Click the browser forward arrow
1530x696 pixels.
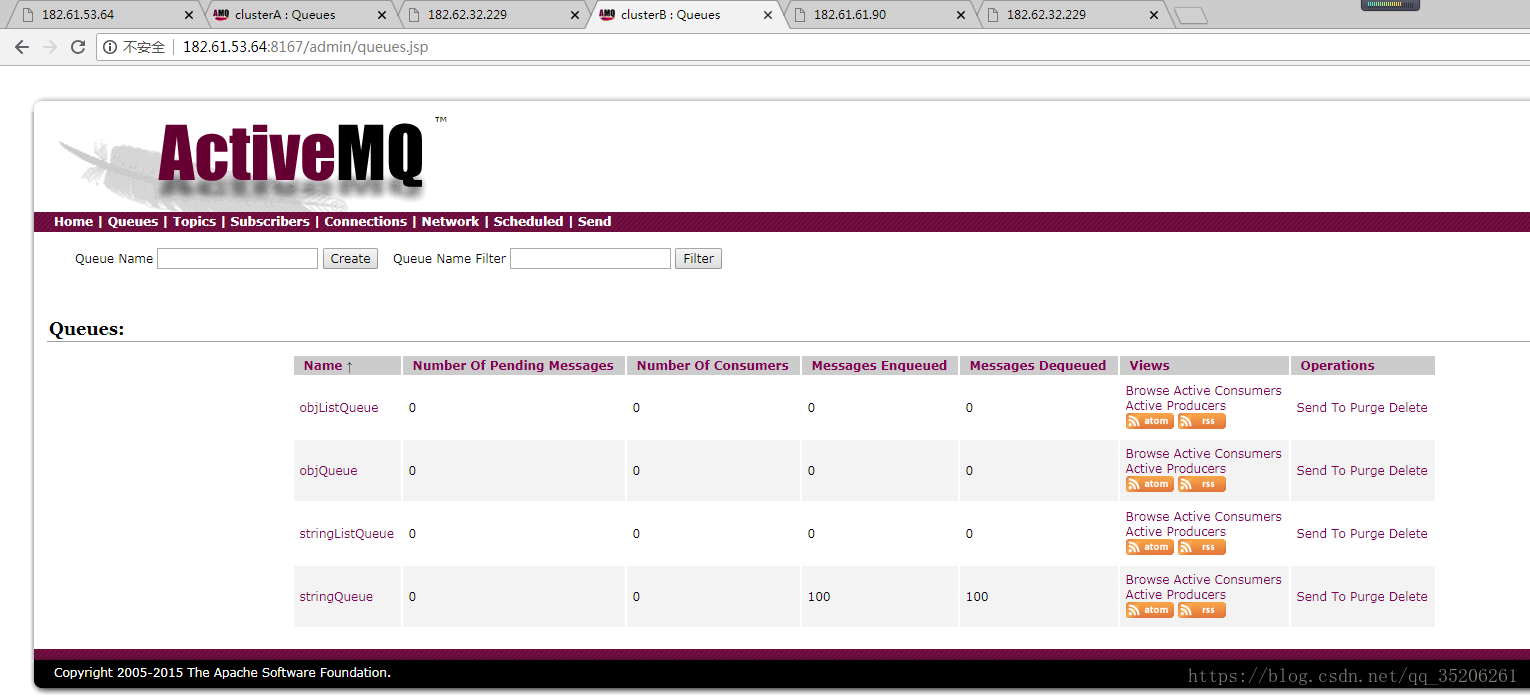50,47
